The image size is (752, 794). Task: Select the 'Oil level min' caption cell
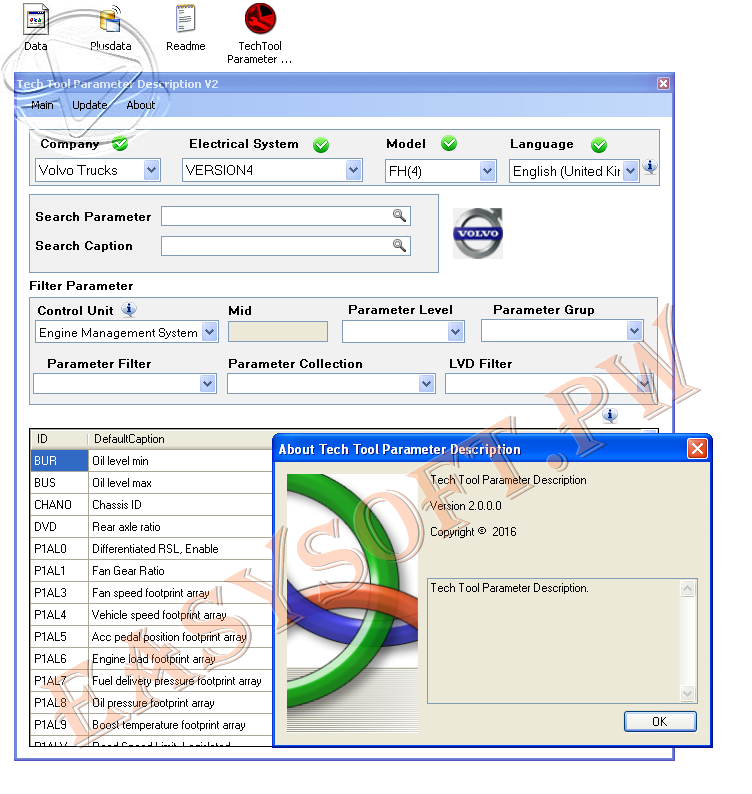tap(180, 461)
